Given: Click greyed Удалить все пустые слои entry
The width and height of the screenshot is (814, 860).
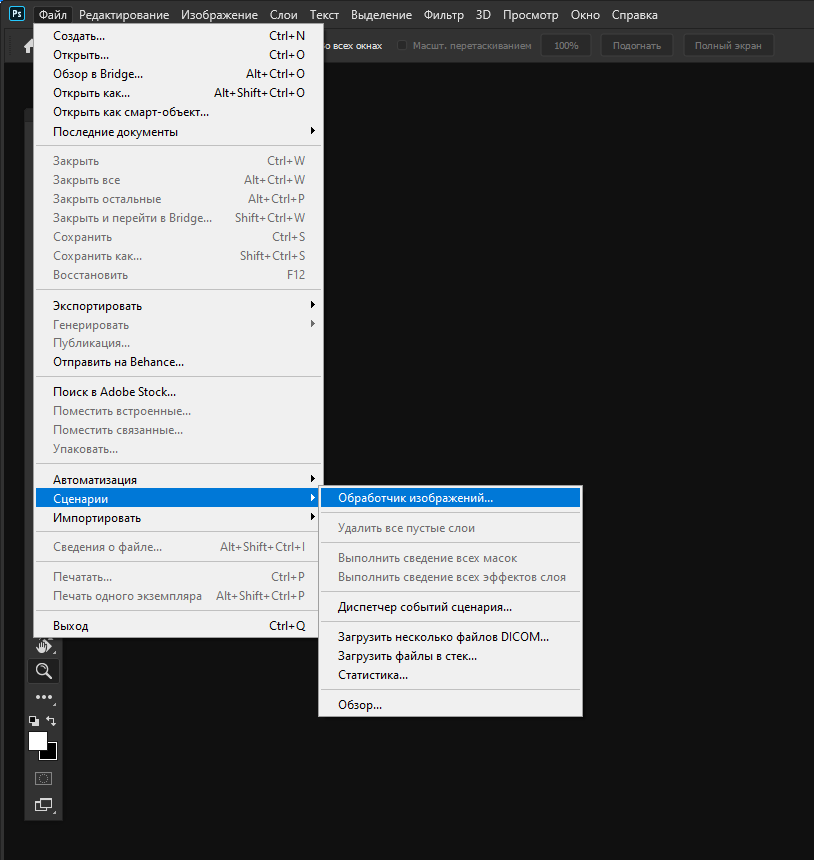Looking at the screenshot, I should [x=450, y=528].
